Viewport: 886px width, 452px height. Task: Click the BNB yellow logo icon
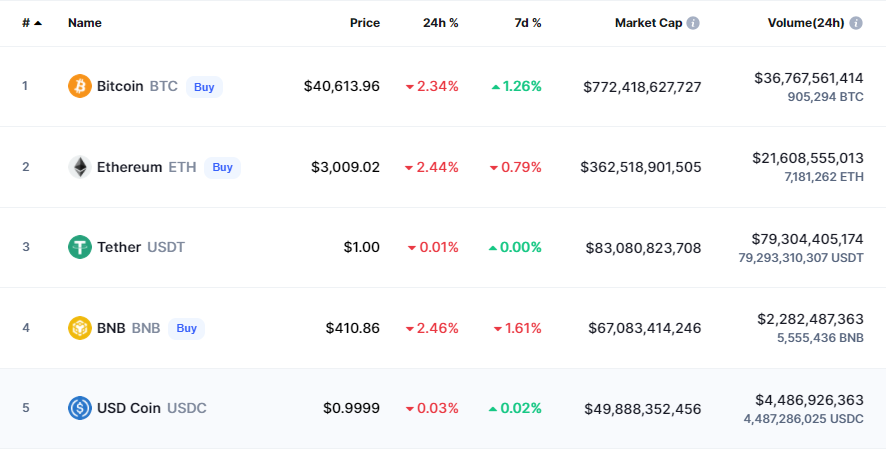pos(80,328)
